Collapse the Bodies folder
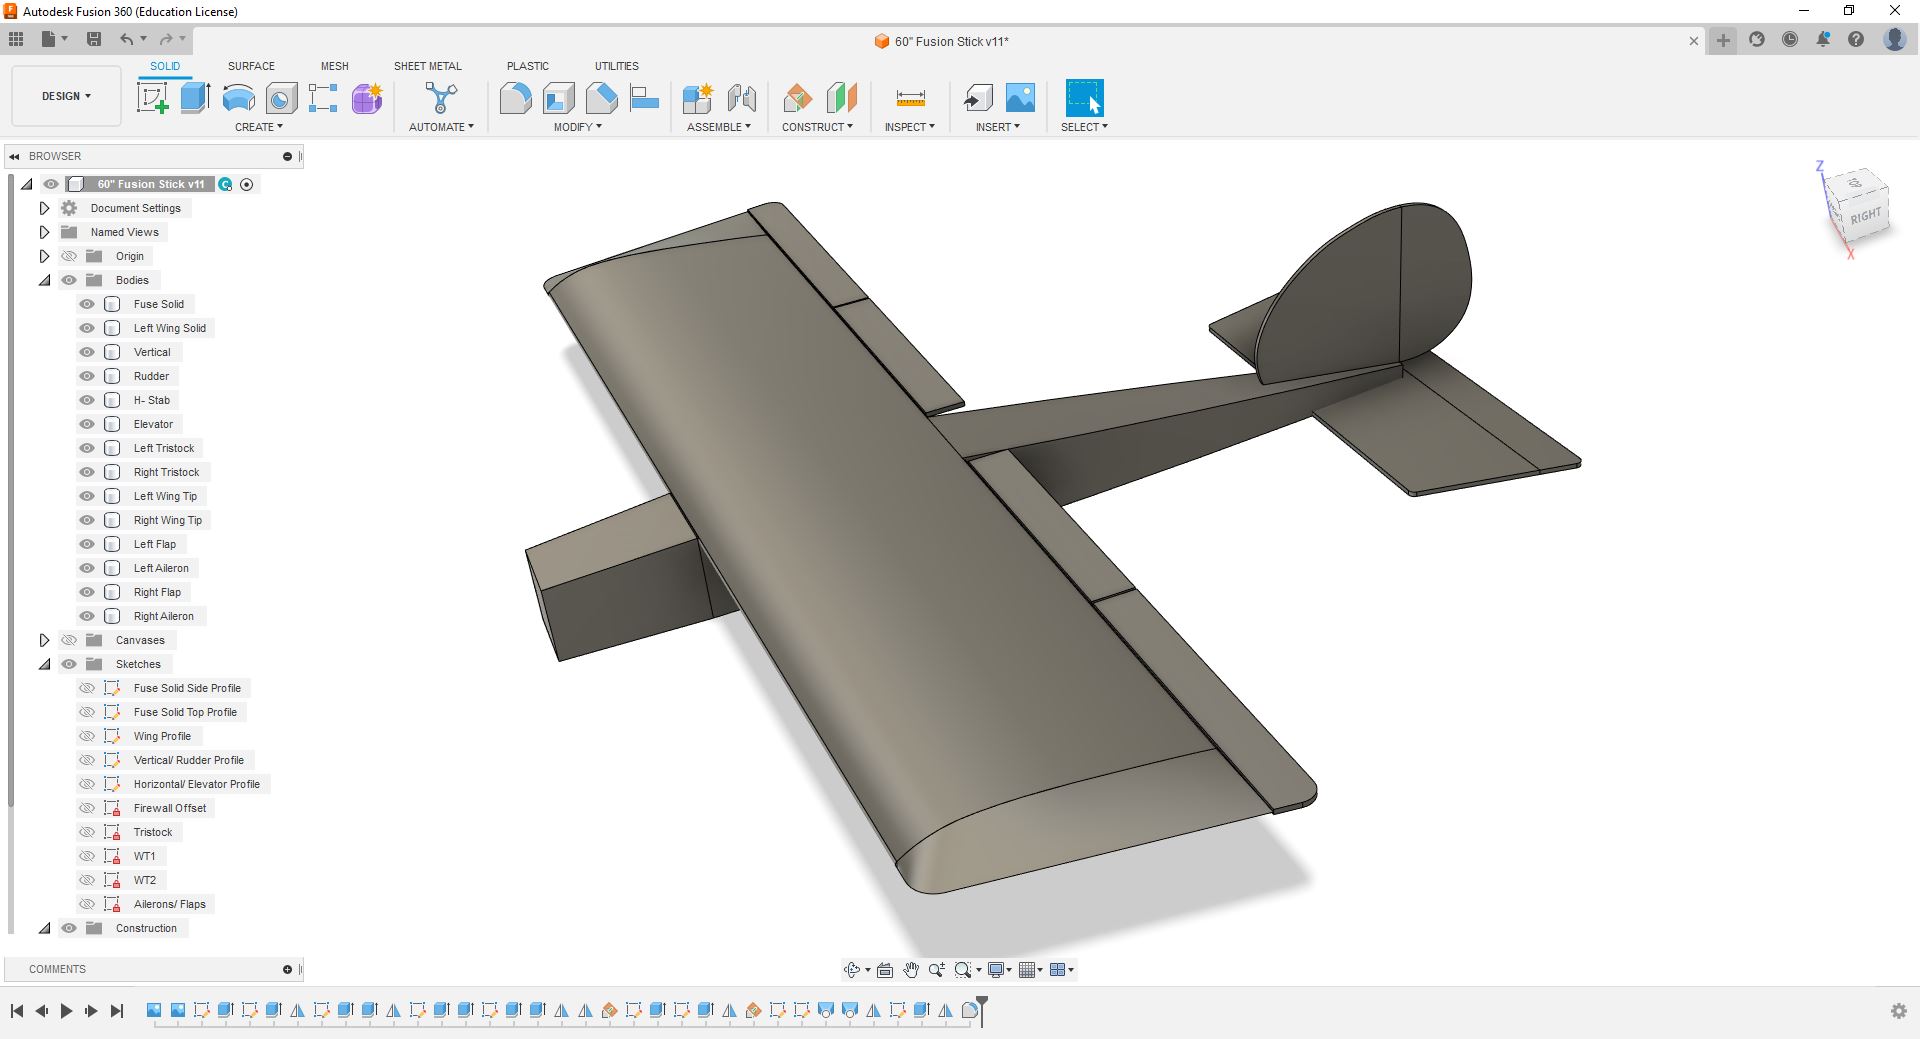This screenshot has height=1039, width=1920. 44,280
